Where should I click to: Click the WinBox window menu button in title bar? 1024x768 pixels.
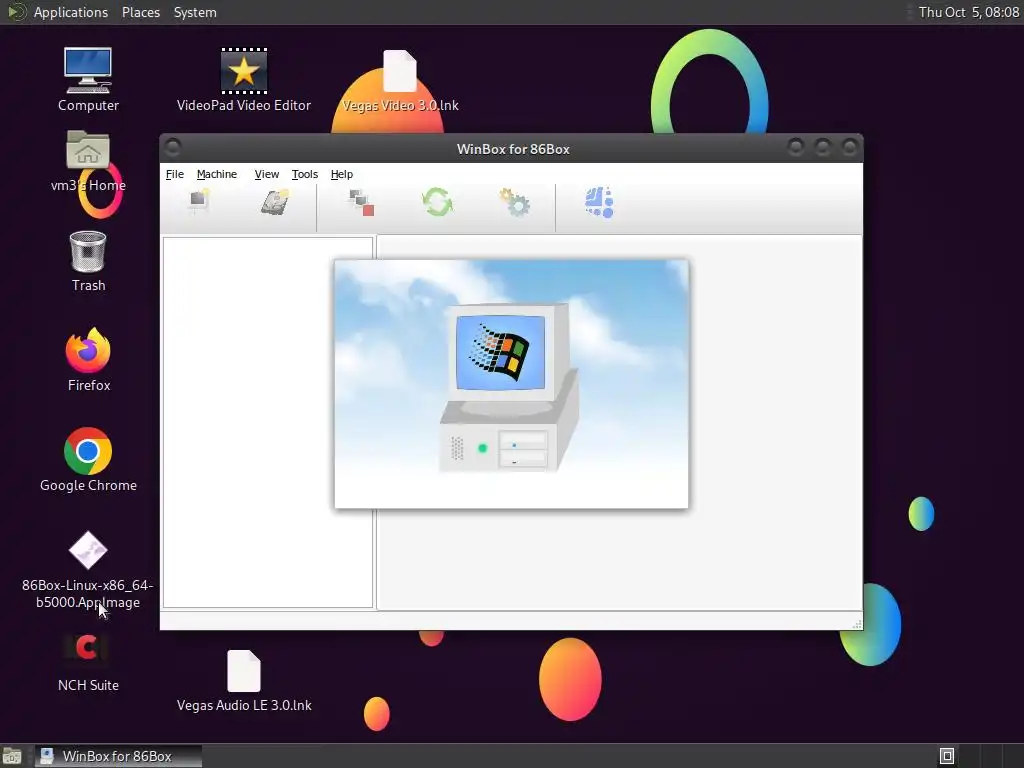172,148
